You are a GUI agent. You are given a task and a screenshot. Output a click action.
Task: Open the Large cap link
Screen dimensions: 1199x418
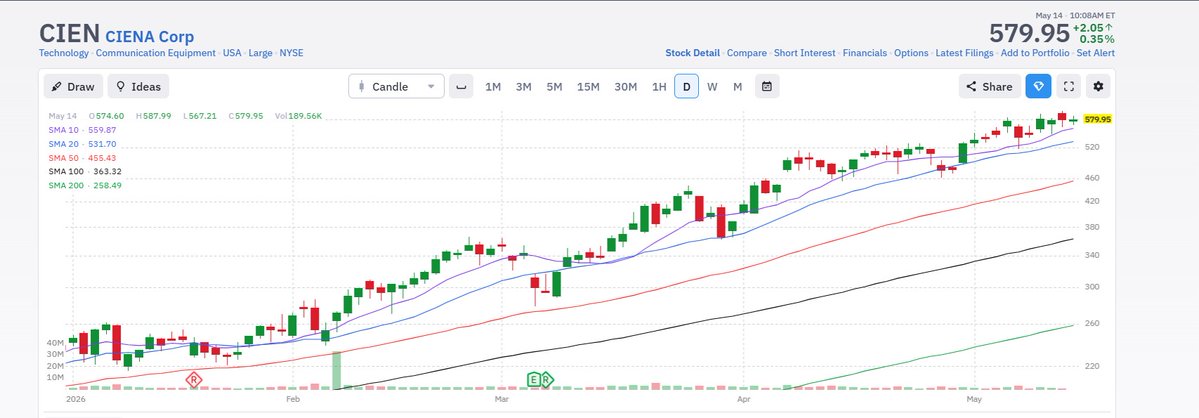pos(260,53)
